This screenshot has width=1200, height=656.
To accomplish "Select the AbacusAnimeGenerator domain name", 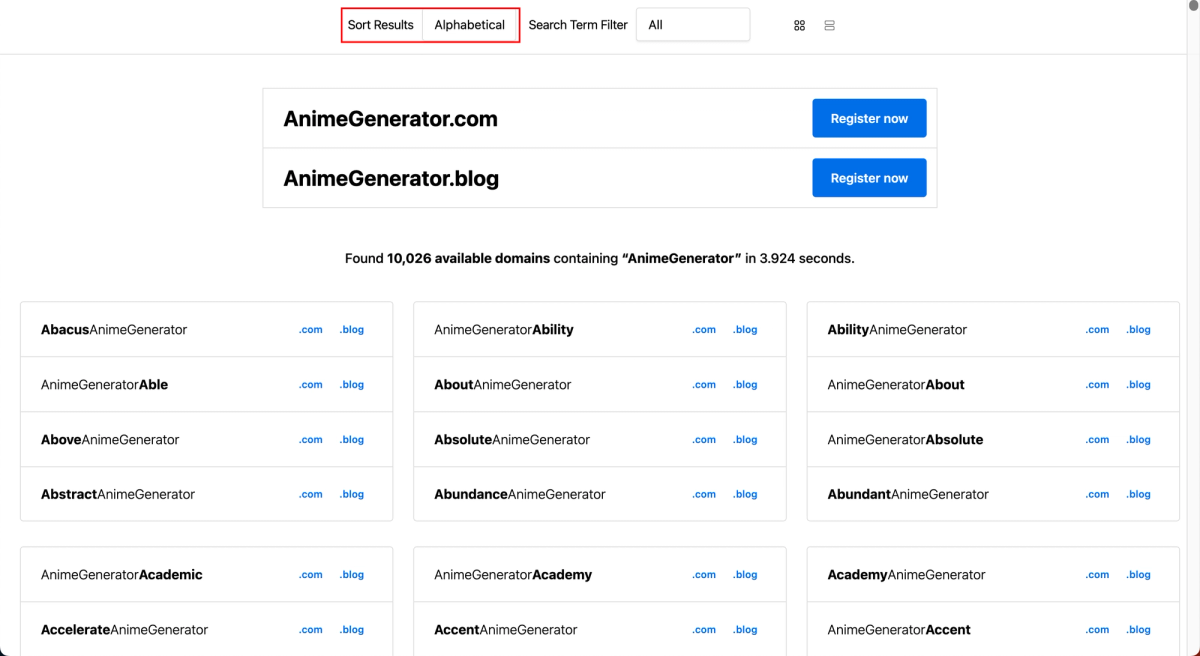I will pyautogui.click(x=114, y=330).
